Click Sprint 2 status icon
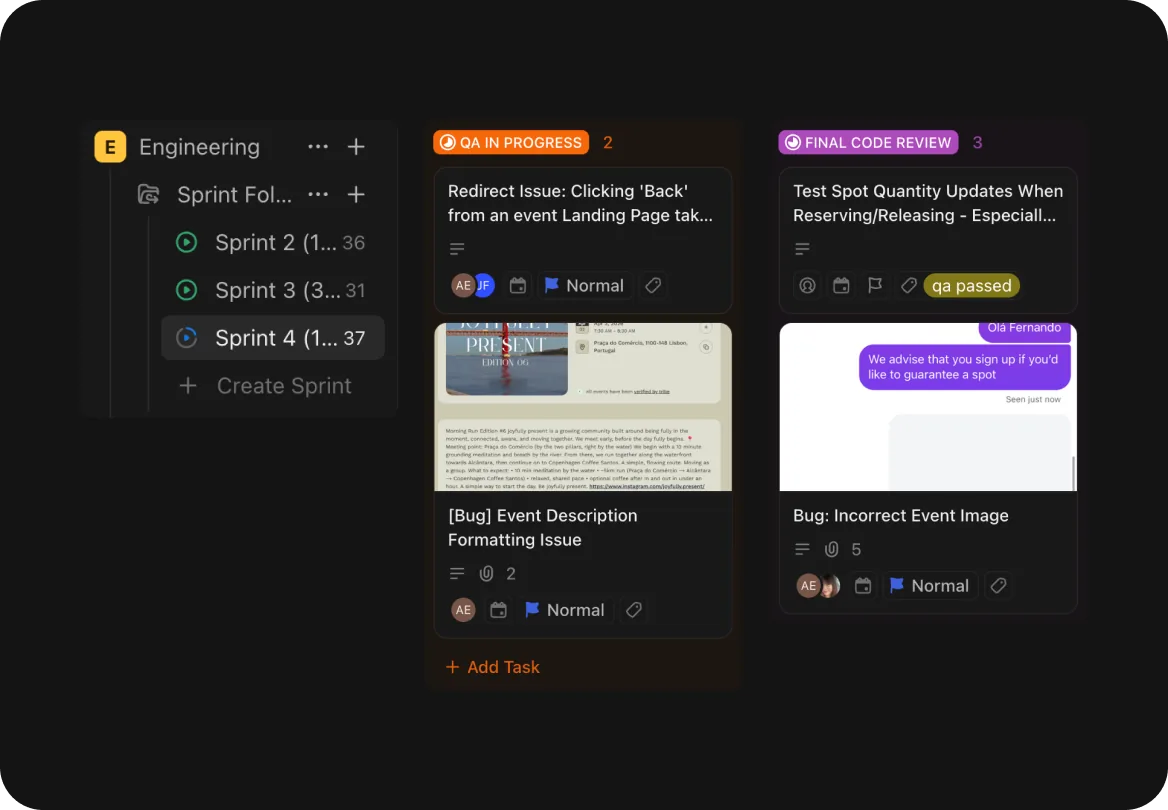This screenshot has width=1168, height=810. (186, 242)
